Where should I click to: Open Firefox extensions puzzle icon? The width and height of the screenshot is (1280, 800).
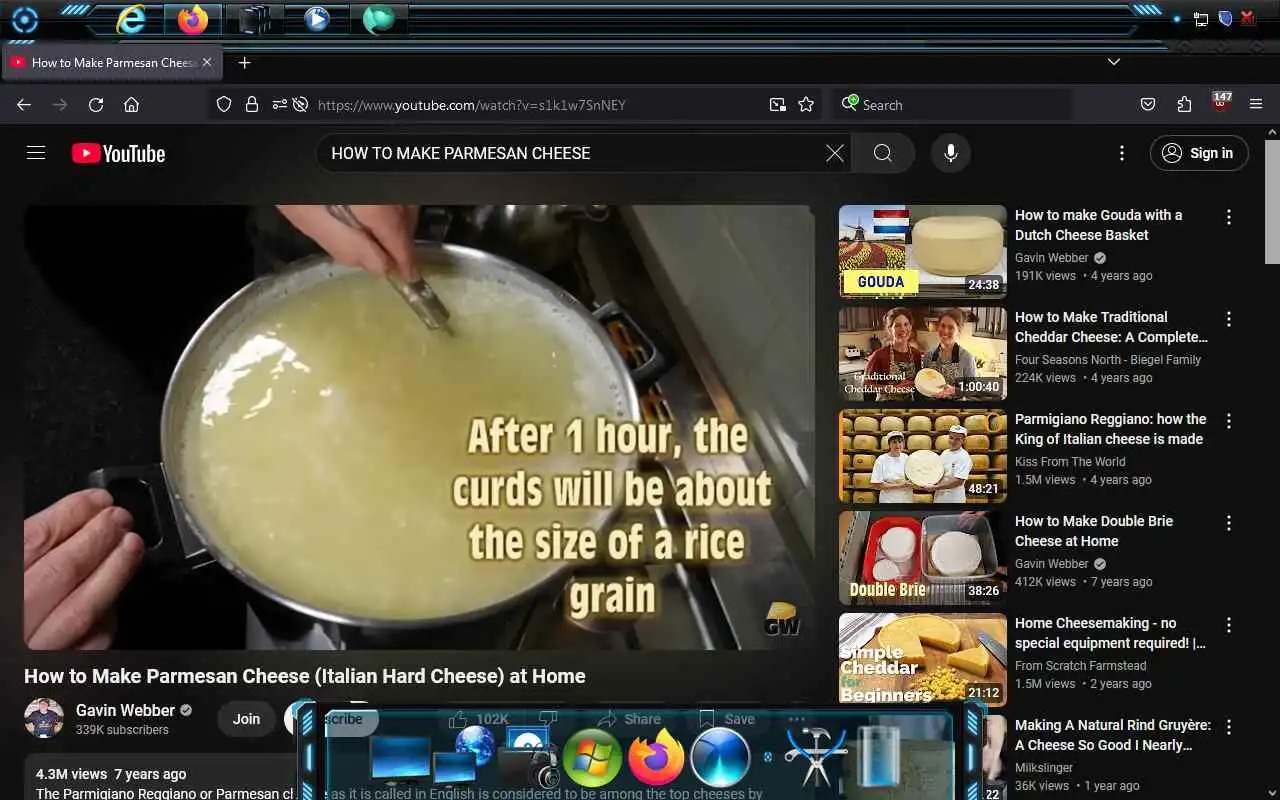(1184, 105)
